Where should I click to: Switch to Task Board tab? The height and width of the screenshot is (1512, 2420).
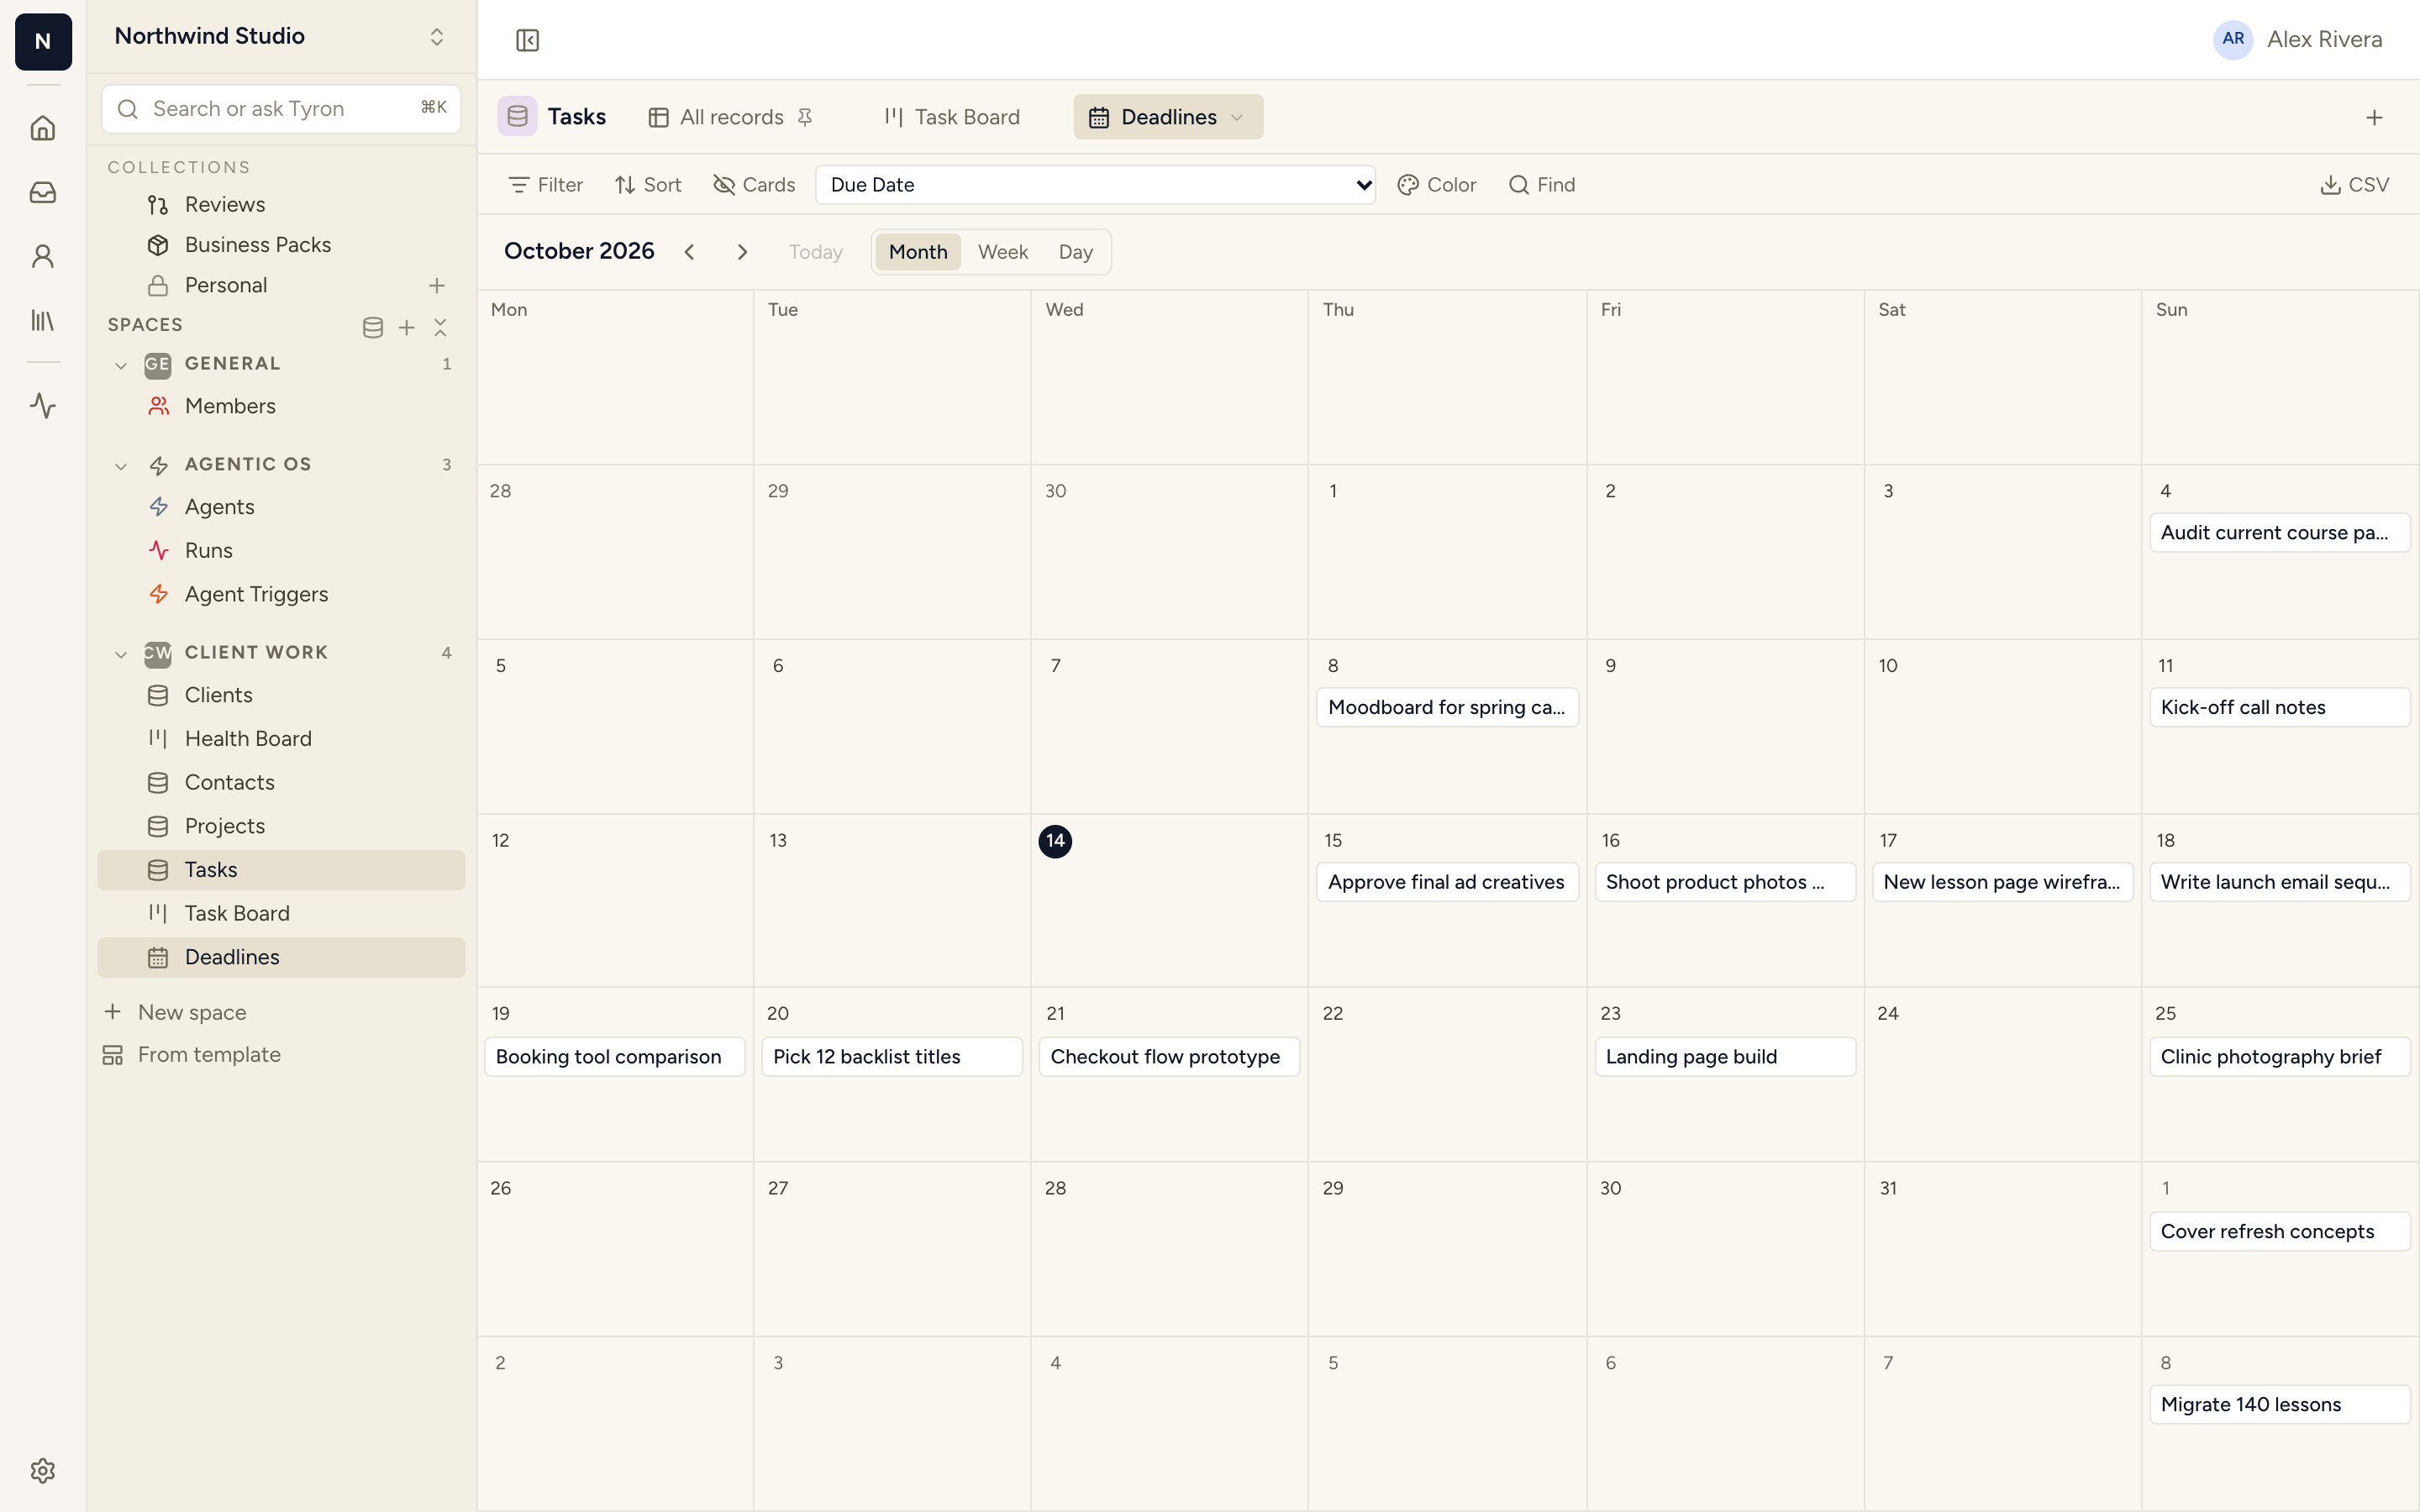click(x=952, y=117)
